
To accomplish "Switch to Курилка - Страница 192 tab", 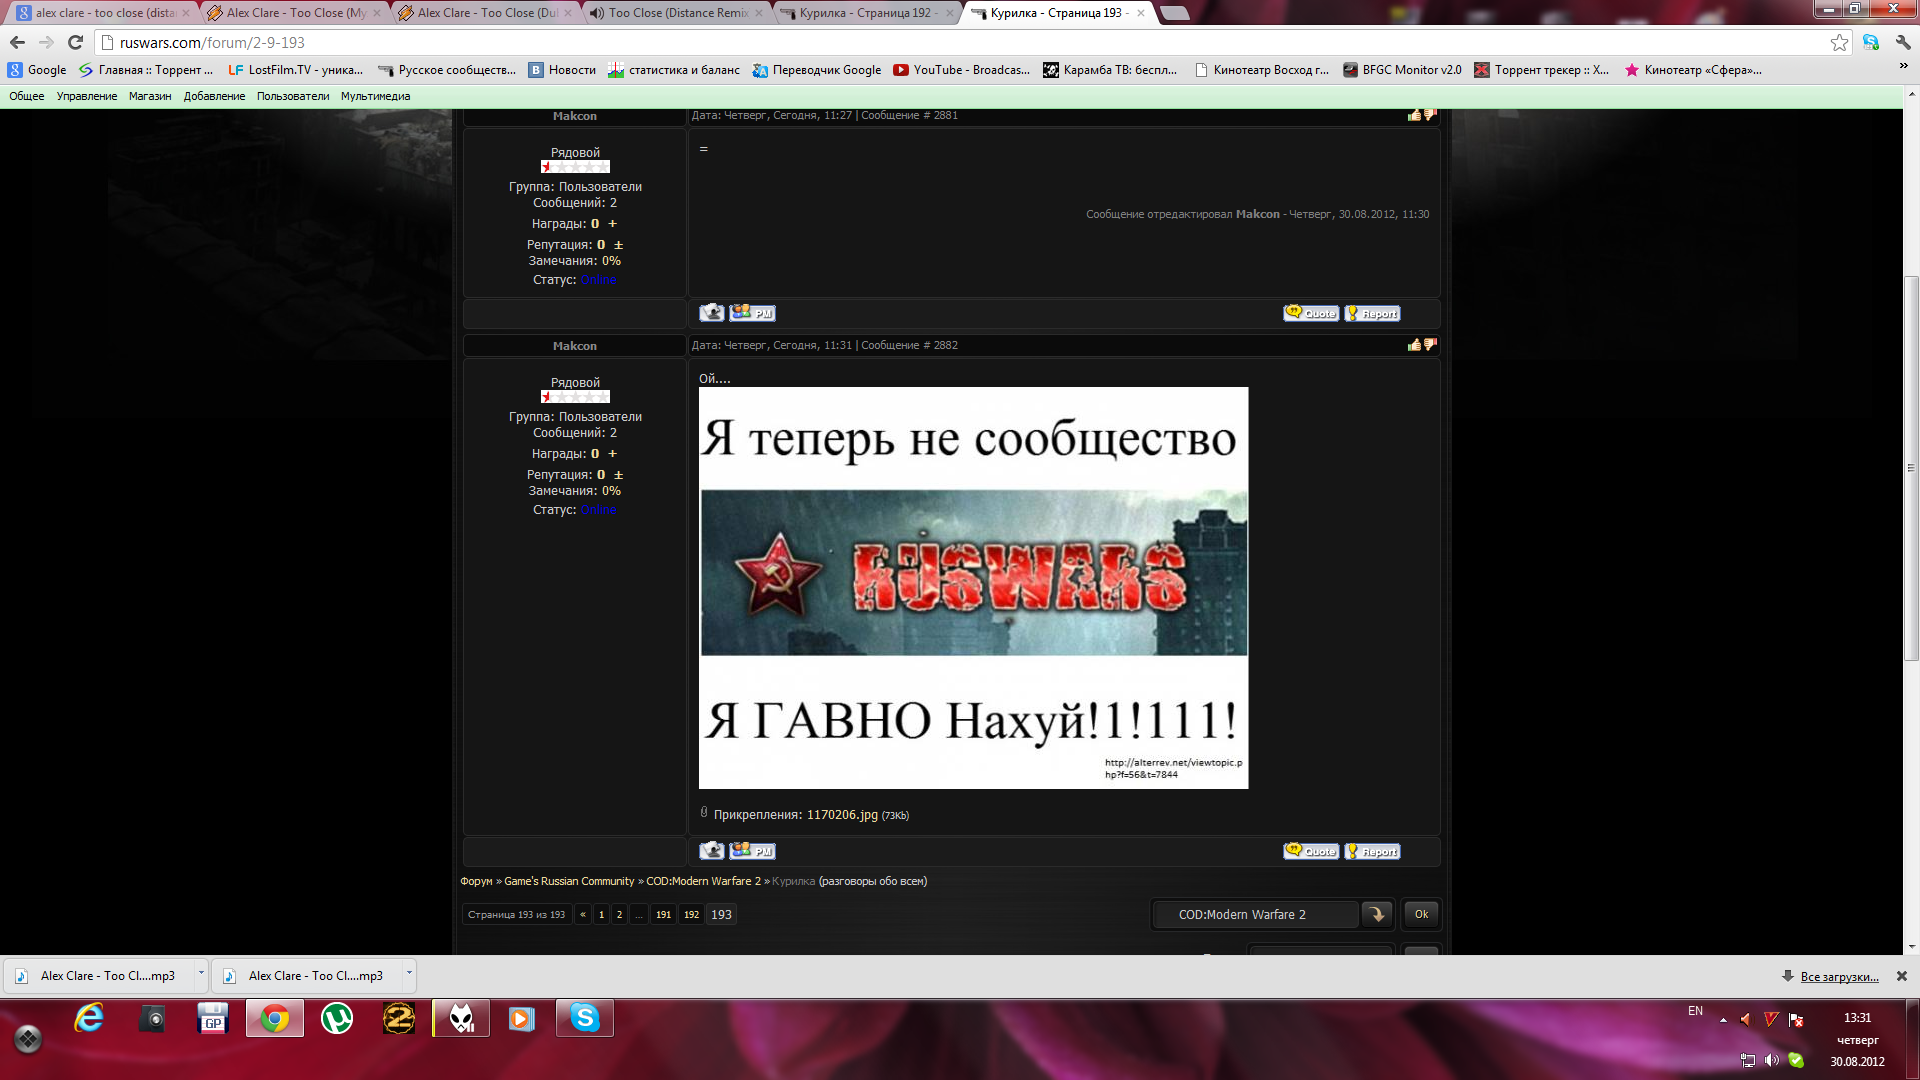I will 866,13.
